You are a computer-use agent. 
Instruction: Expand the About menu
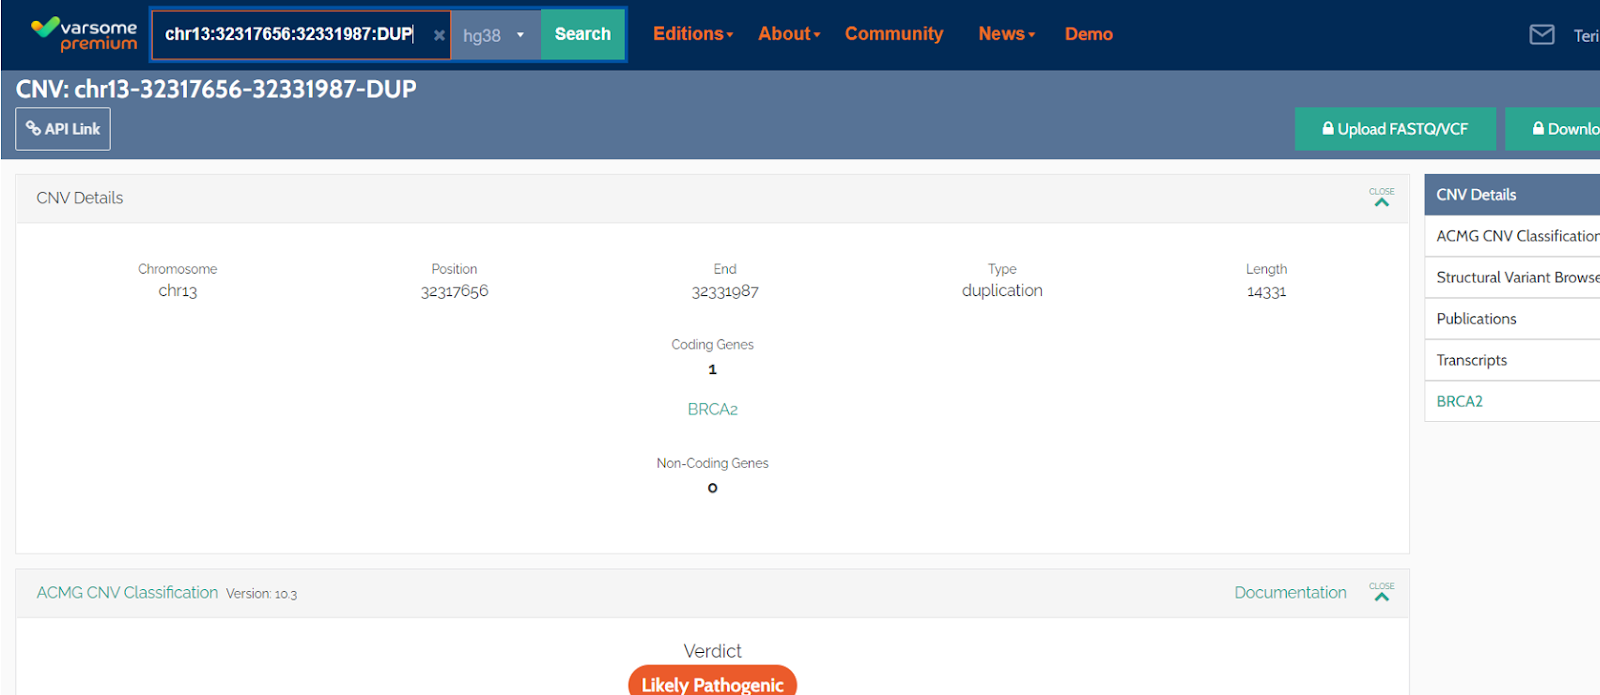[x=789, y=34]
